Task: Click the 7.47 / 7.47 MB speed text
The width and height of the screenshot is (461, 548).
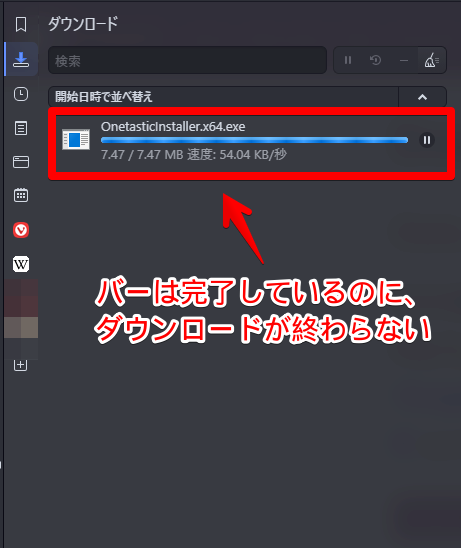Action: coord(194,154)
